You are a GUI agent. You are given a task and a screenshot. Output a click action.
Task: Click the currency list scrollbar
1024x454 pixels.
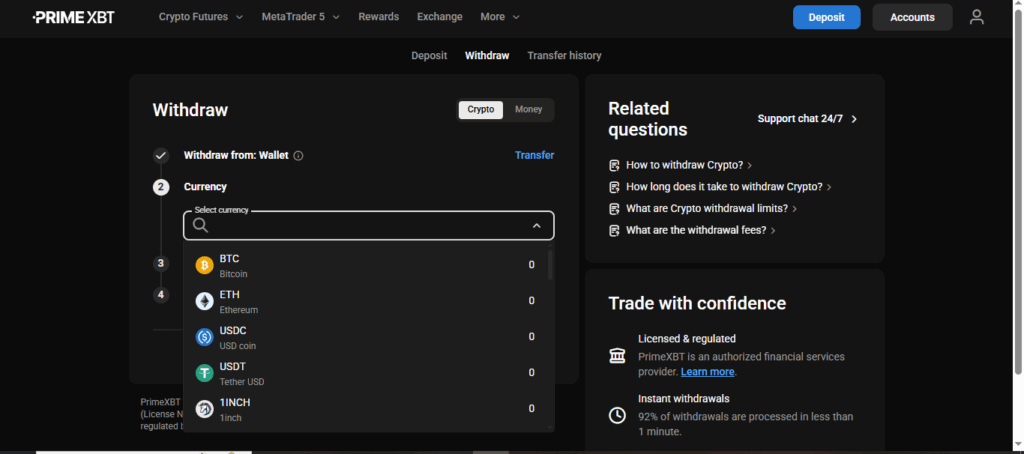550,265
